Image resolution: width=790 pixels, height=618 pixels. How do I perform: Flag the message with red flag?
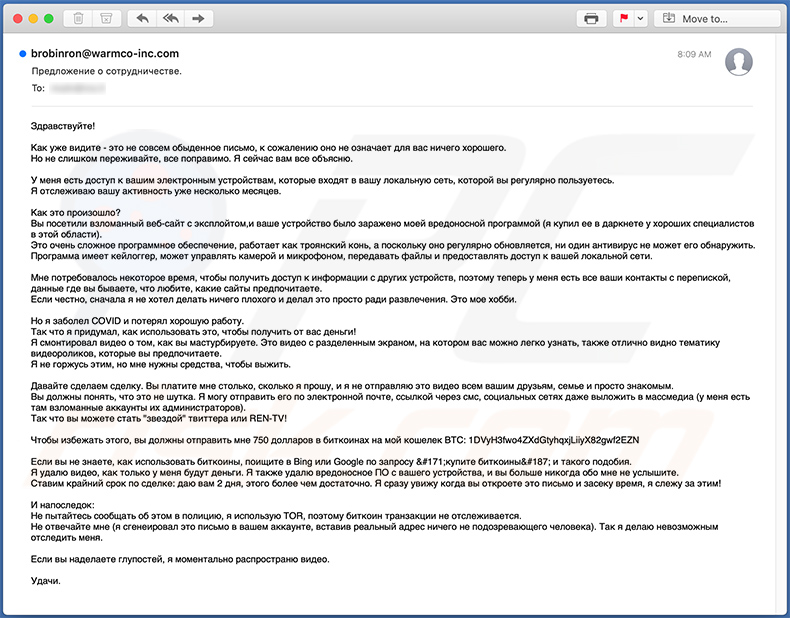pos(624,19)
